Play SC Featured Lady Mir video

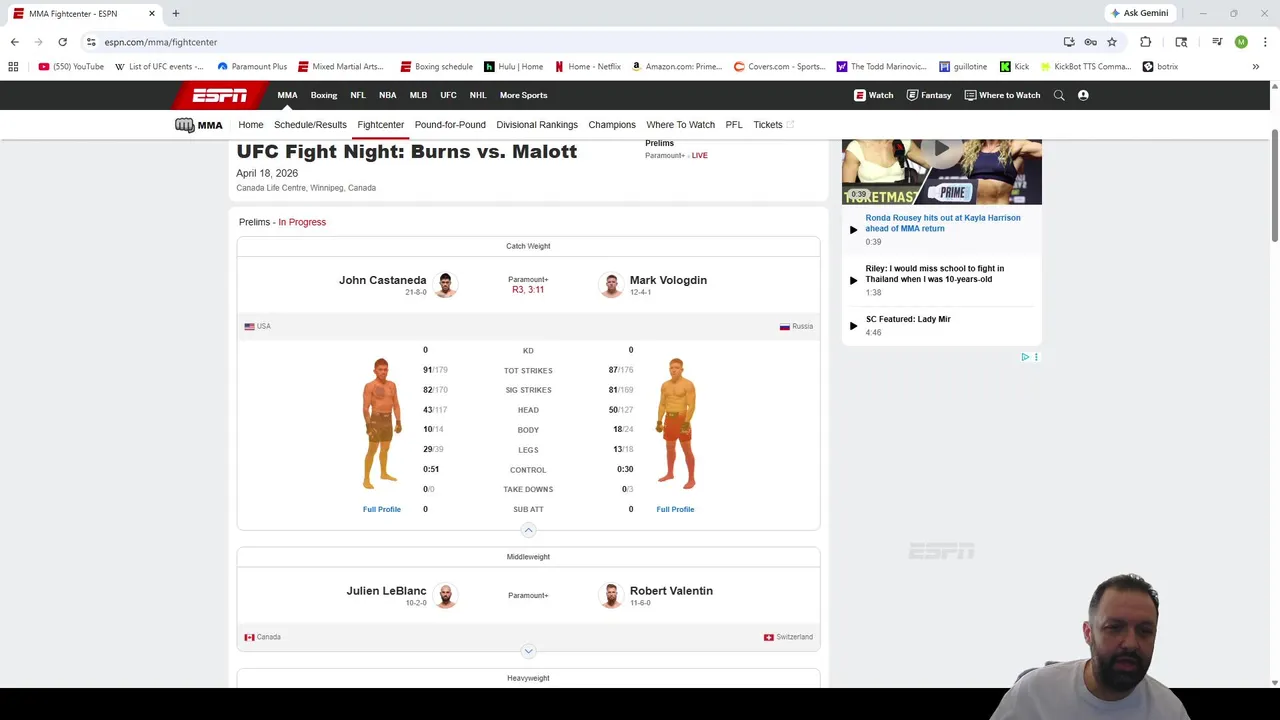[908, 319]
